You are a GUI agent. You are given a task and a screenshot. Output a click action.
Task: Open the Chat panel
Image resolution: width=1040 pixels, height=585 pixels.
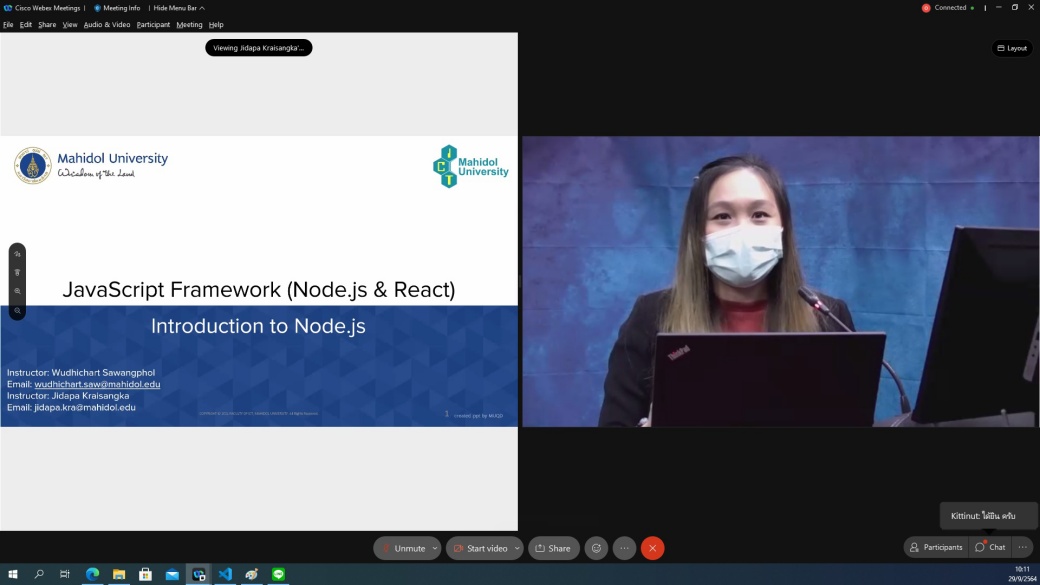991,547
